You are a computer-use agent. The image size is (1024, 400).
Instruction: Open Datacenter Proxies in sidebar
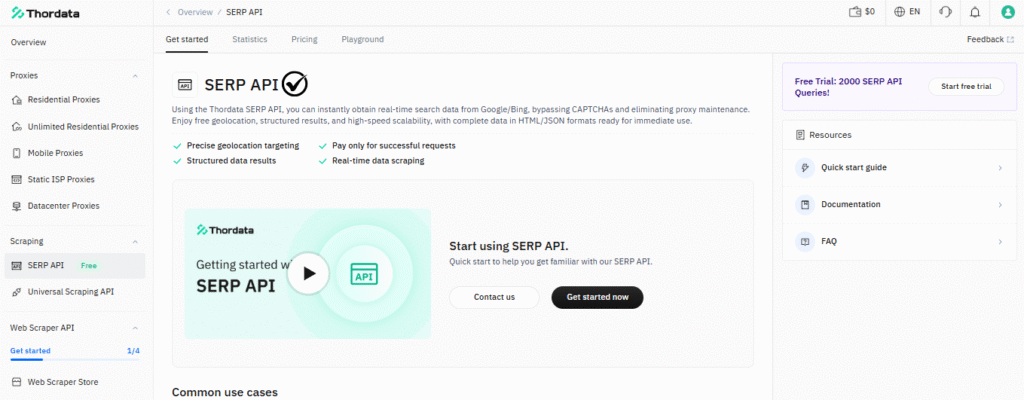click(63, 206)
